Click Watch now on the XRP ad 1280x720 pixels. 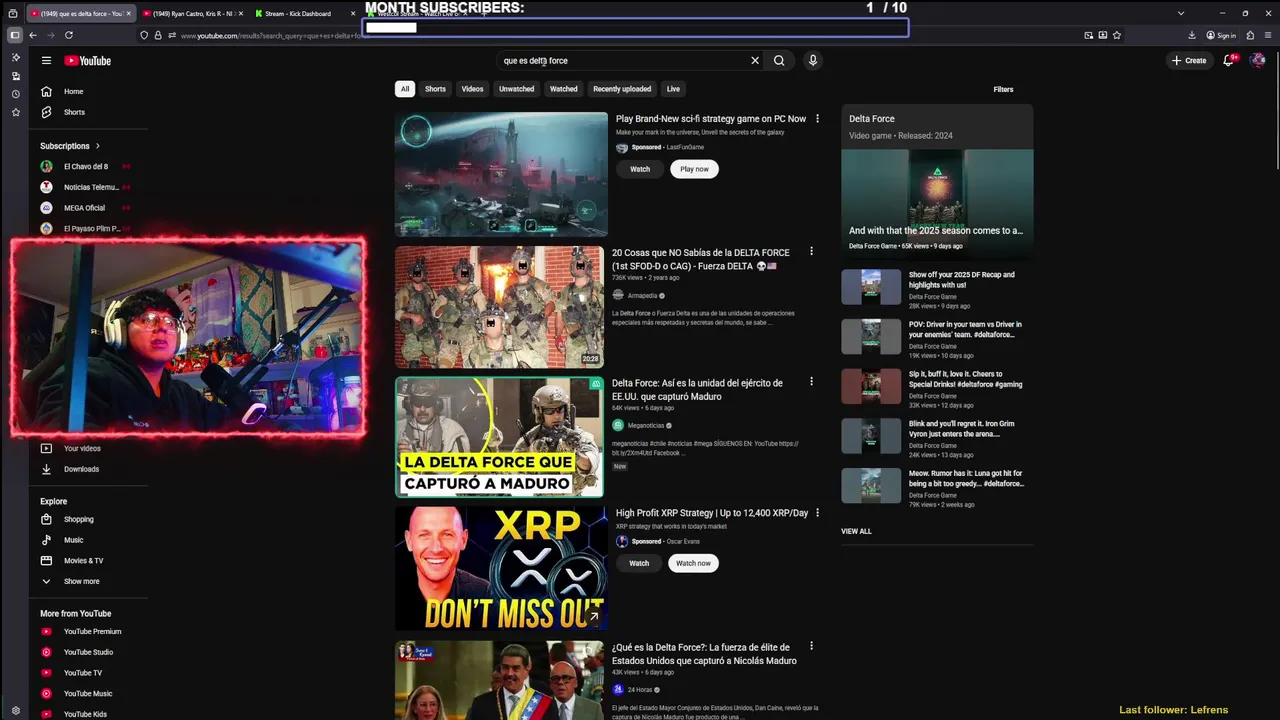(x=693, y=563)
